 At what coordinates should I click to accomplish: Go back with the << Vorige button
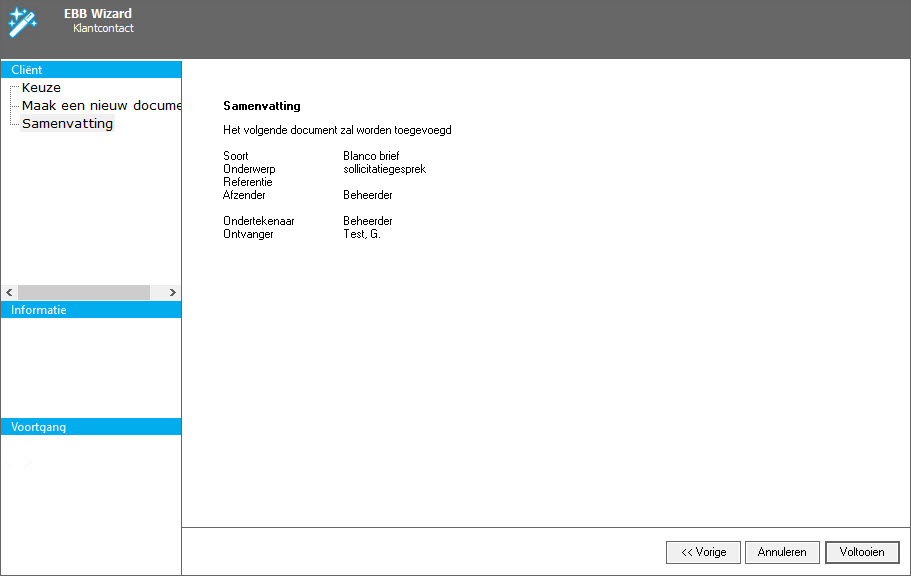coord(703,552)
